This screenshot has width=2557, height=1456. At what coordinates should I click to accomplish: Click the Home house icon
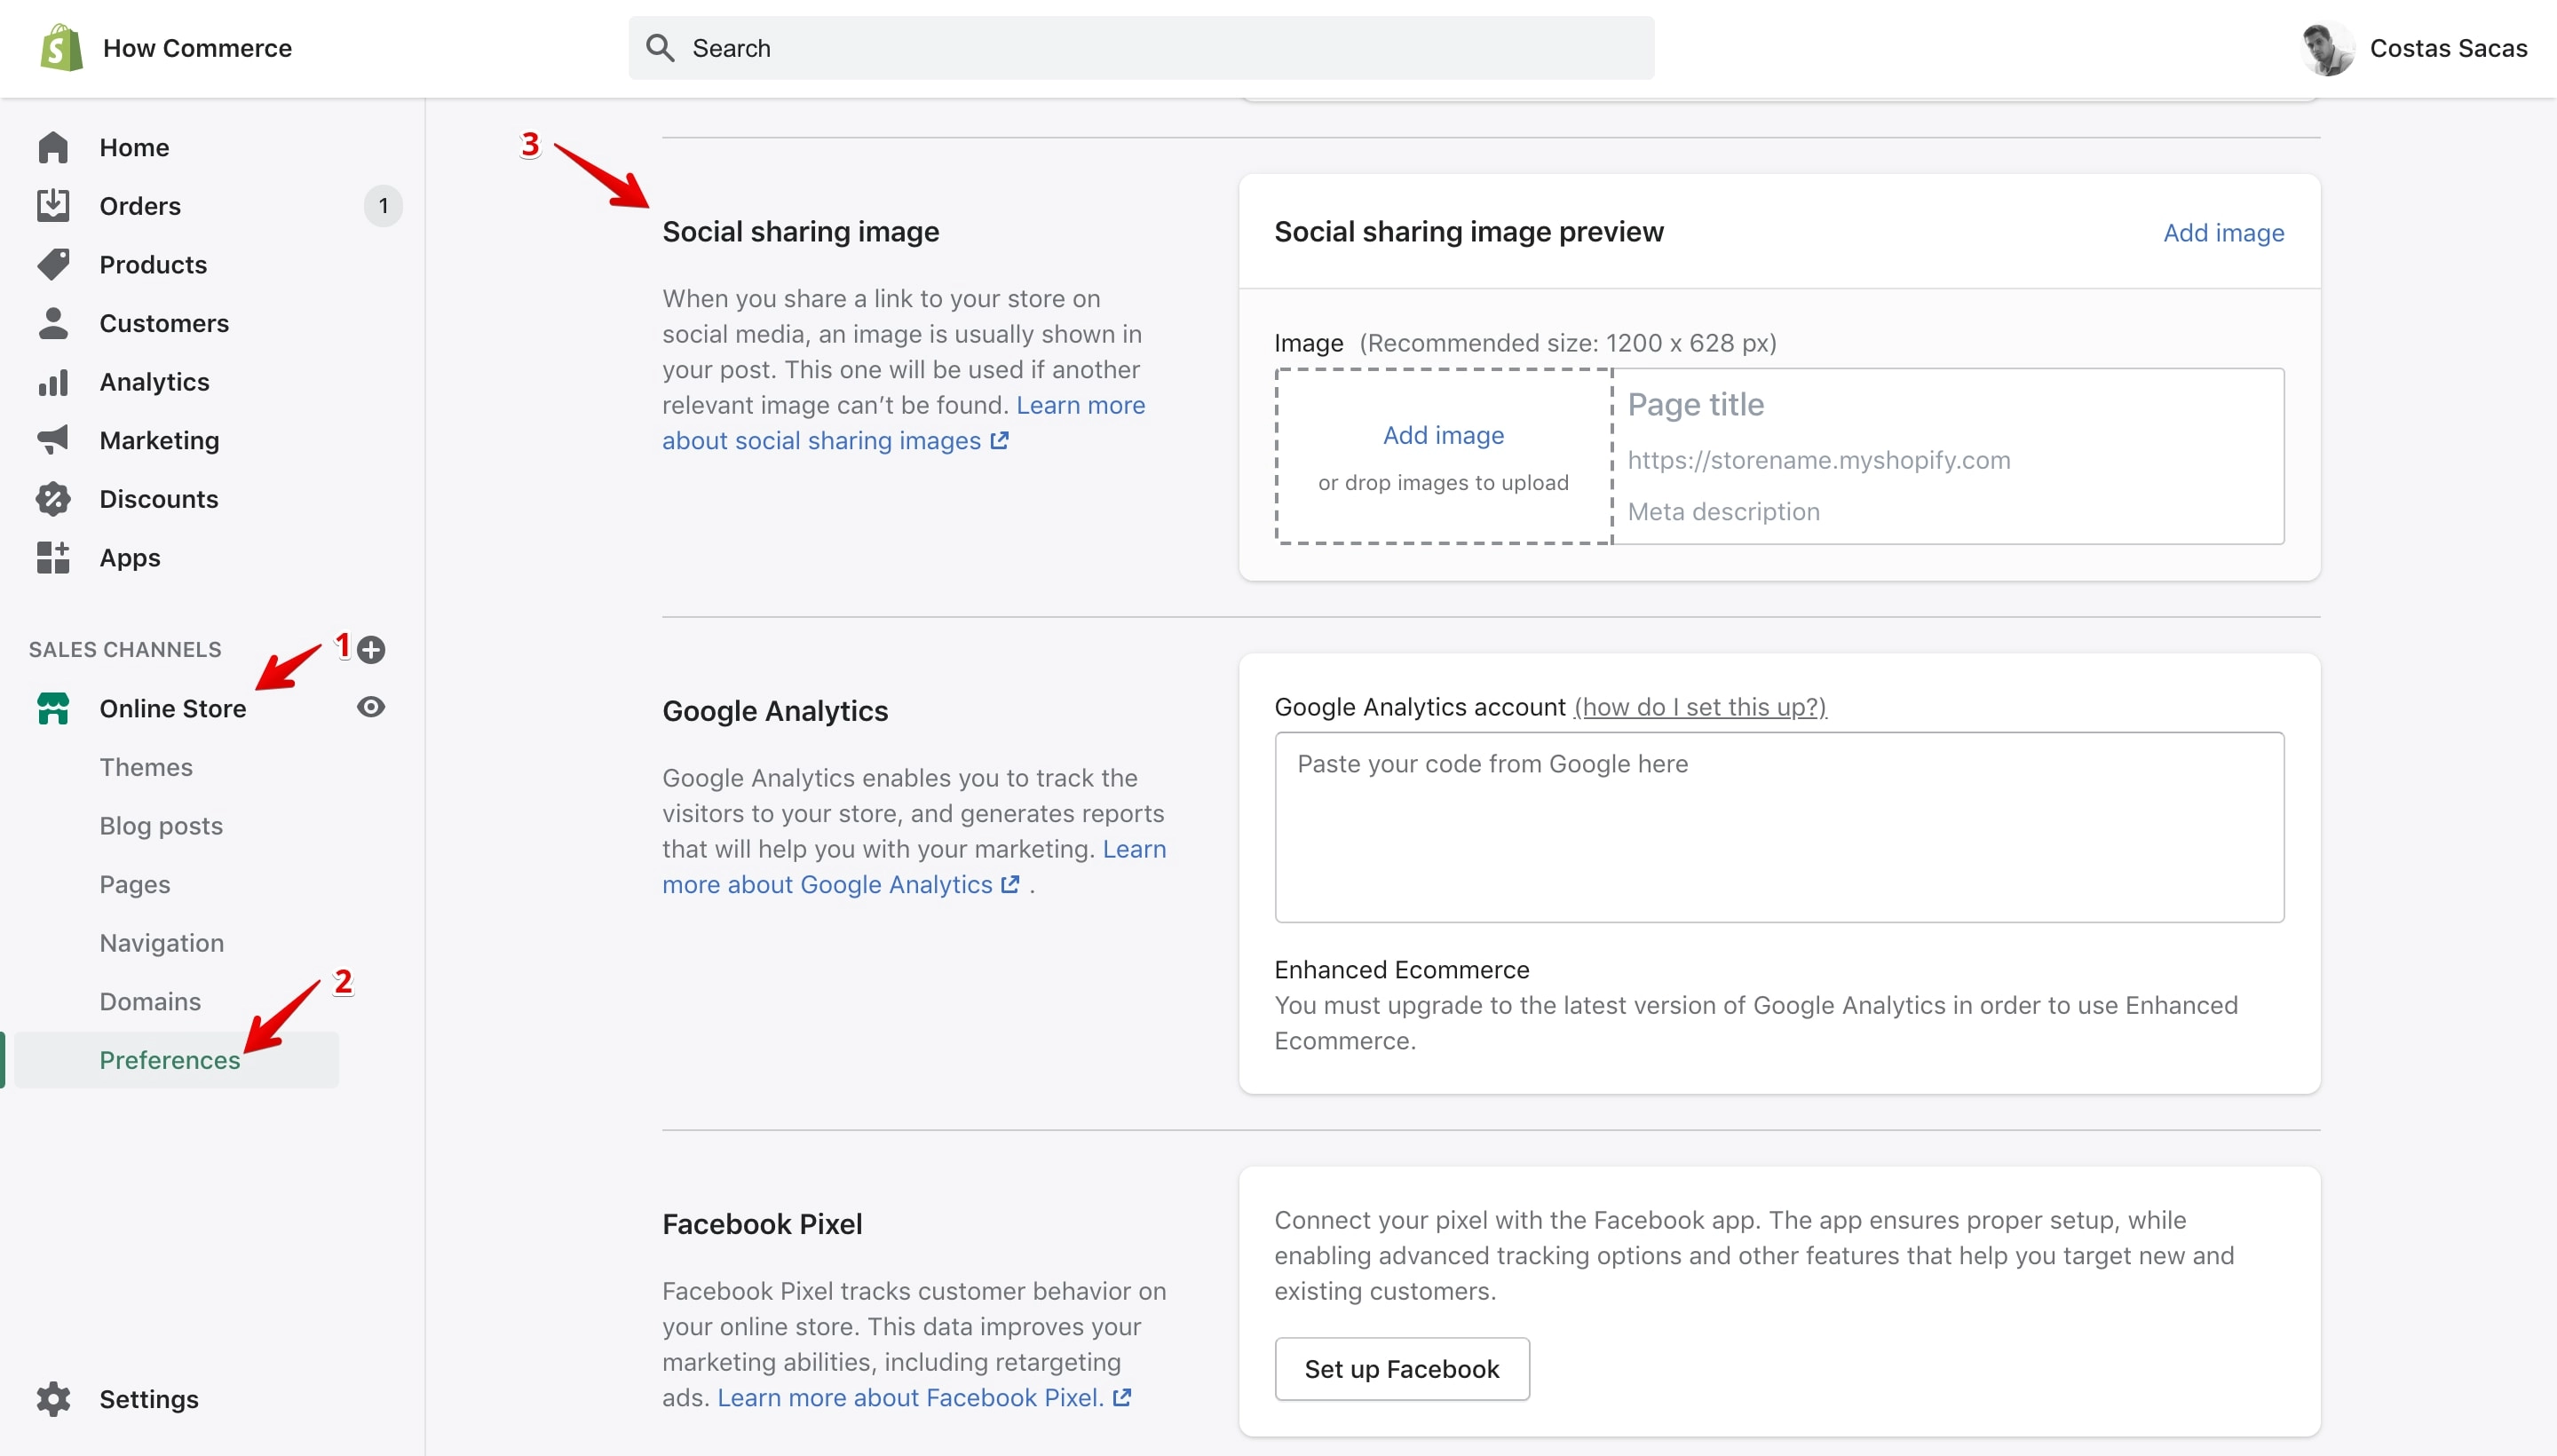tap(53, 147)
